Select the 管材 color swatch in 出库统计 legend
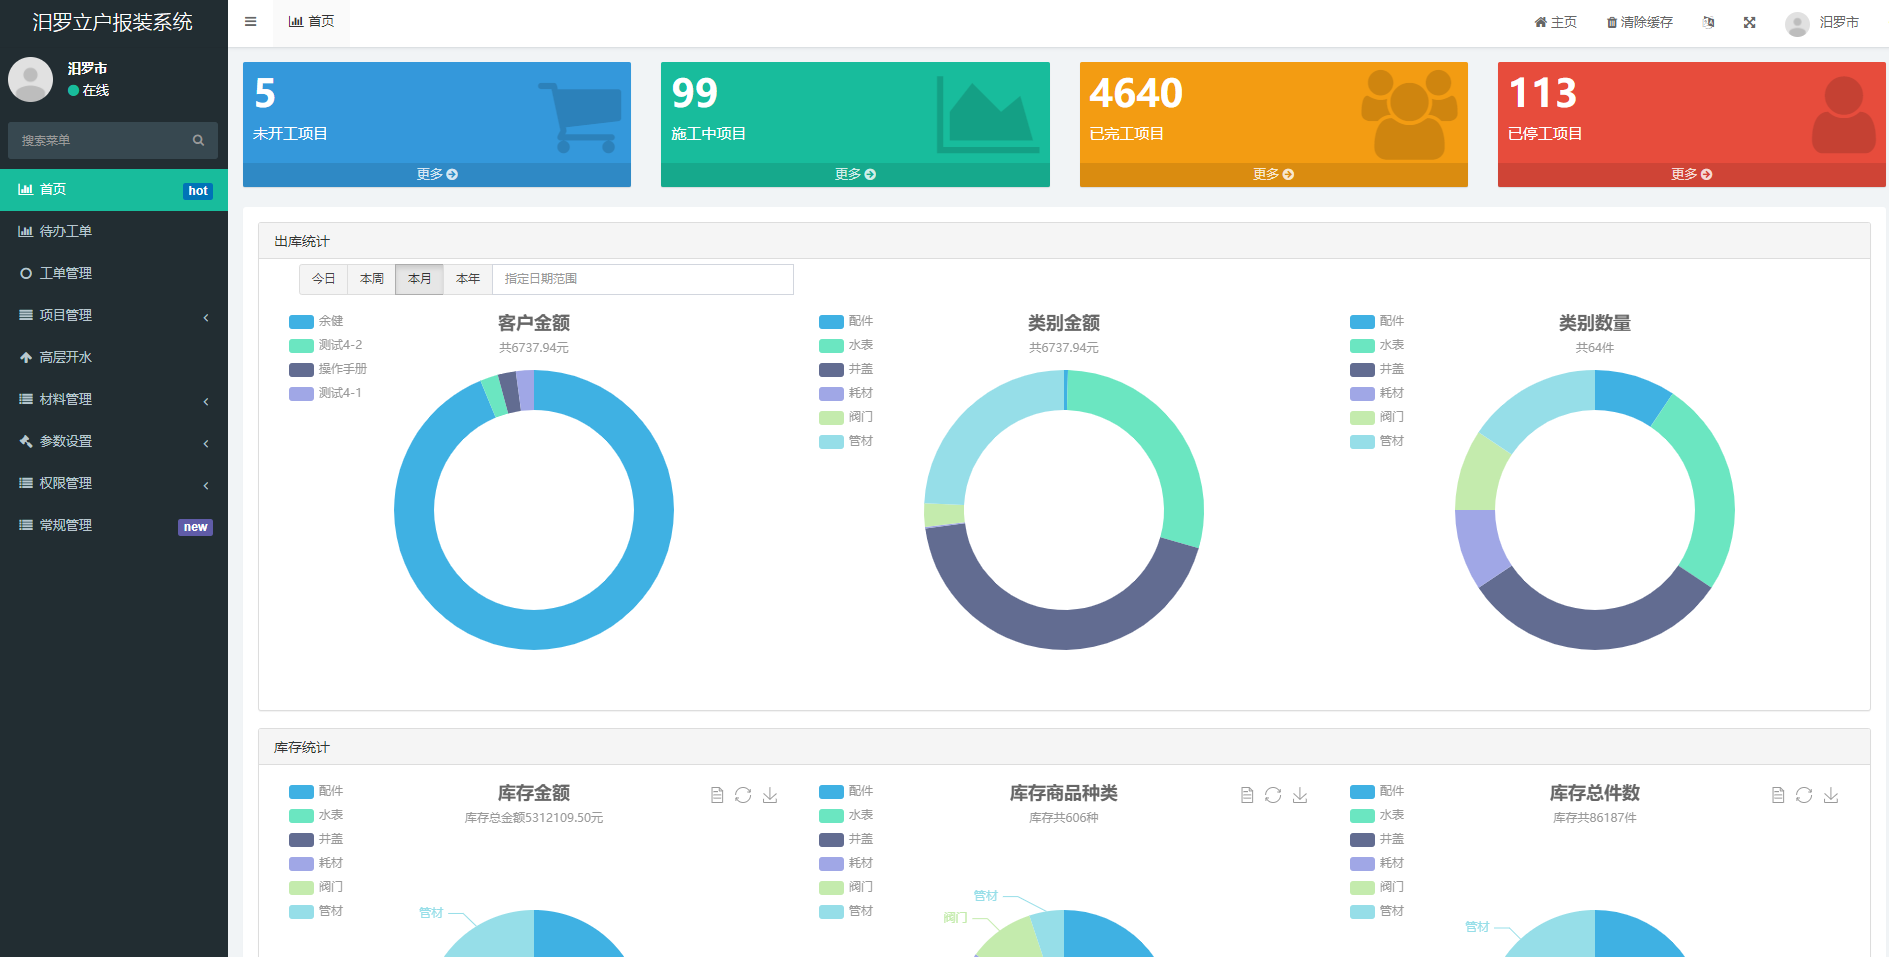 (830, 441)
